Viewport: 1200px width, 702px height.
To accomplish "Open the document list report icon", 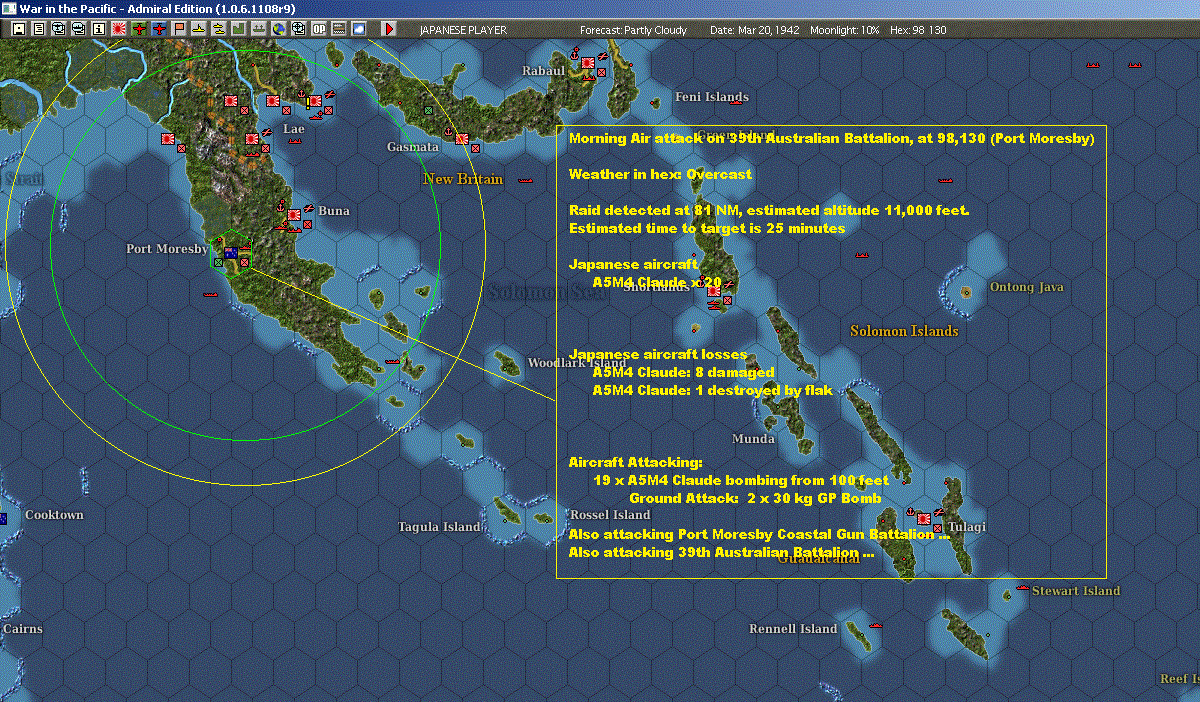I will (x=38, y=29).
